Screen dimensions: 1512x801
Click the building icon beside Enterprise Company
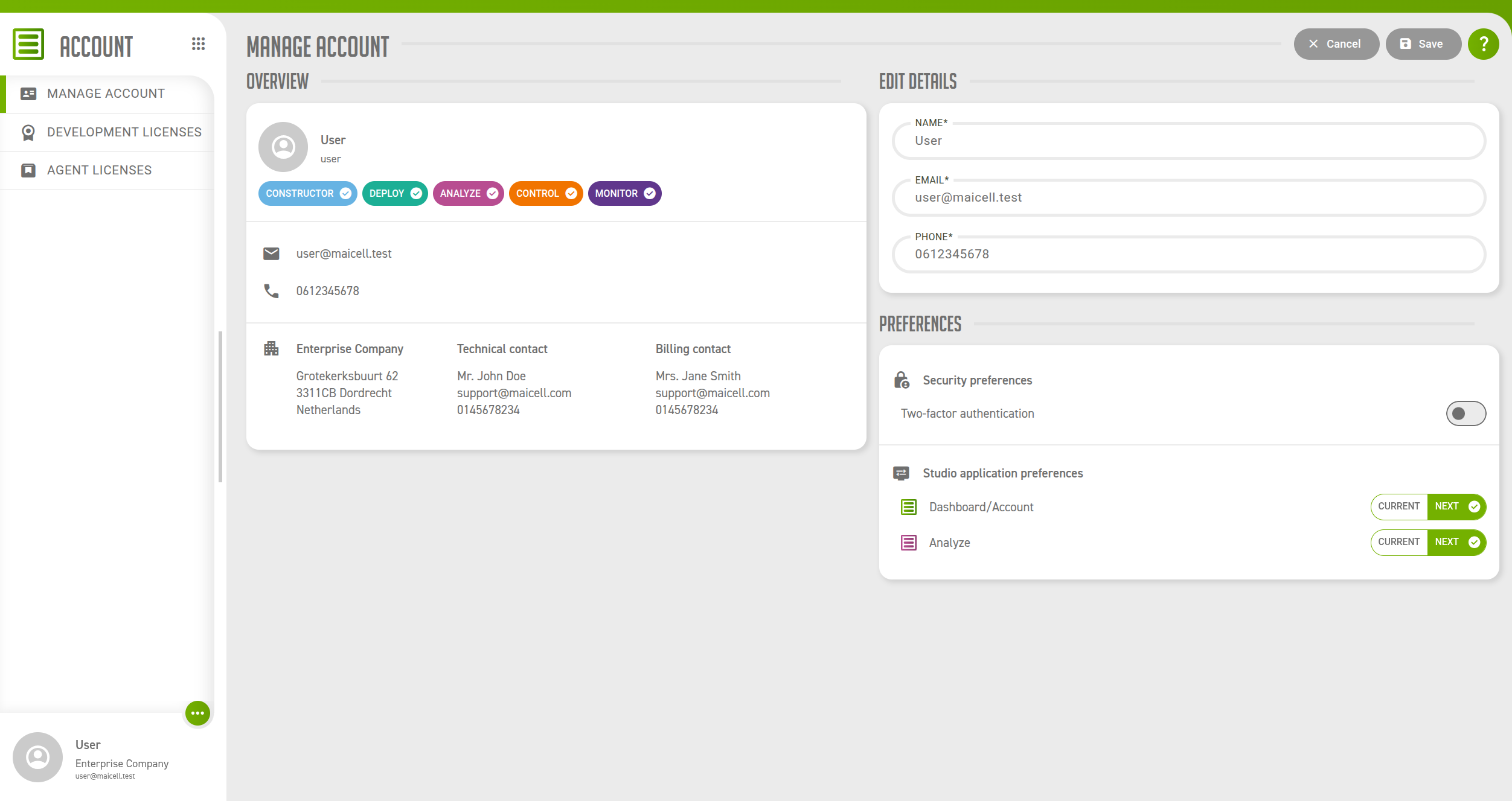[271, 349]
